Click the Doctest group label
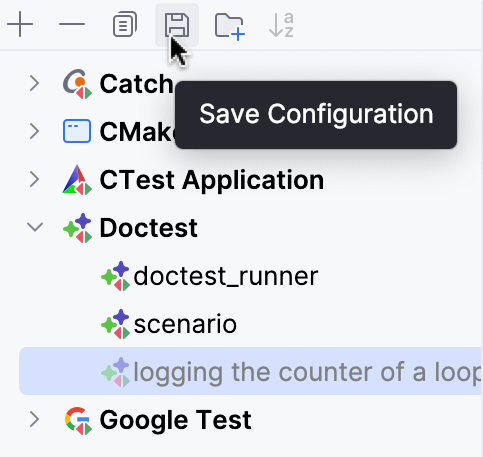The image size is (483, 457). (149, 228)
